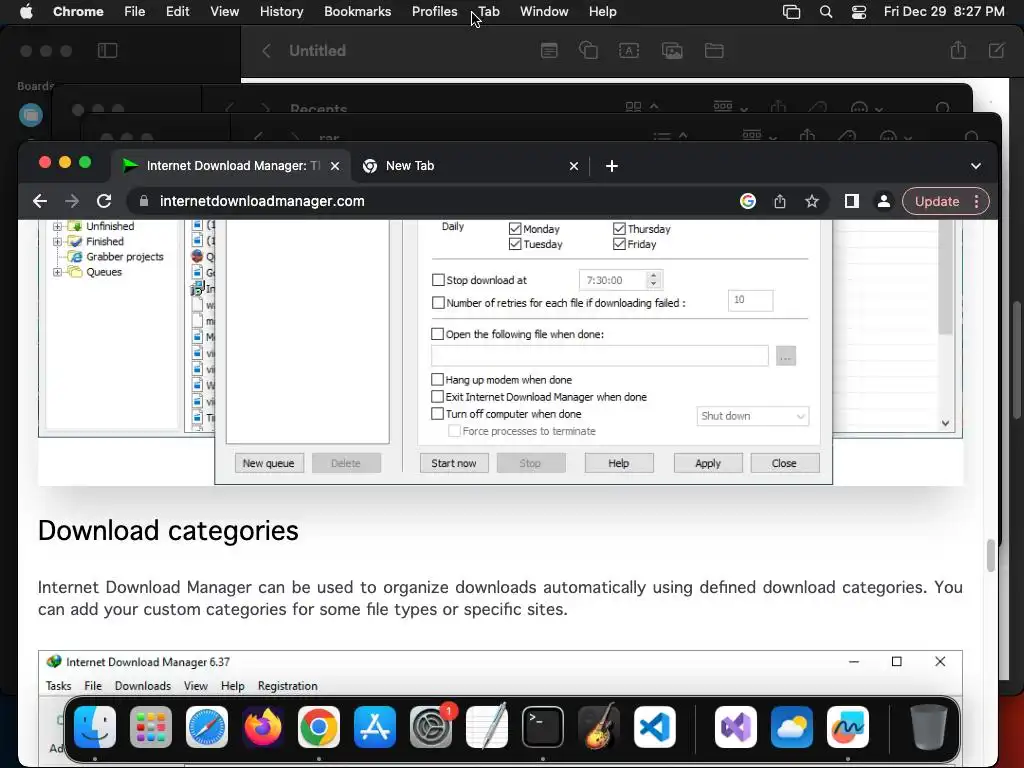This screenshot has height=768, width=1024.
Task: Click the Chrome forward arrow
Action: tap(72, 201)
